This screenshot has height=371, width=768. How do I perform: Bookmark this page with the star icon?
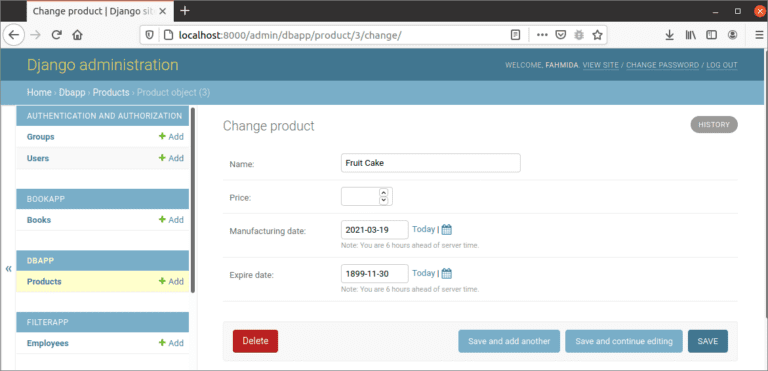(x=597, y=35)
